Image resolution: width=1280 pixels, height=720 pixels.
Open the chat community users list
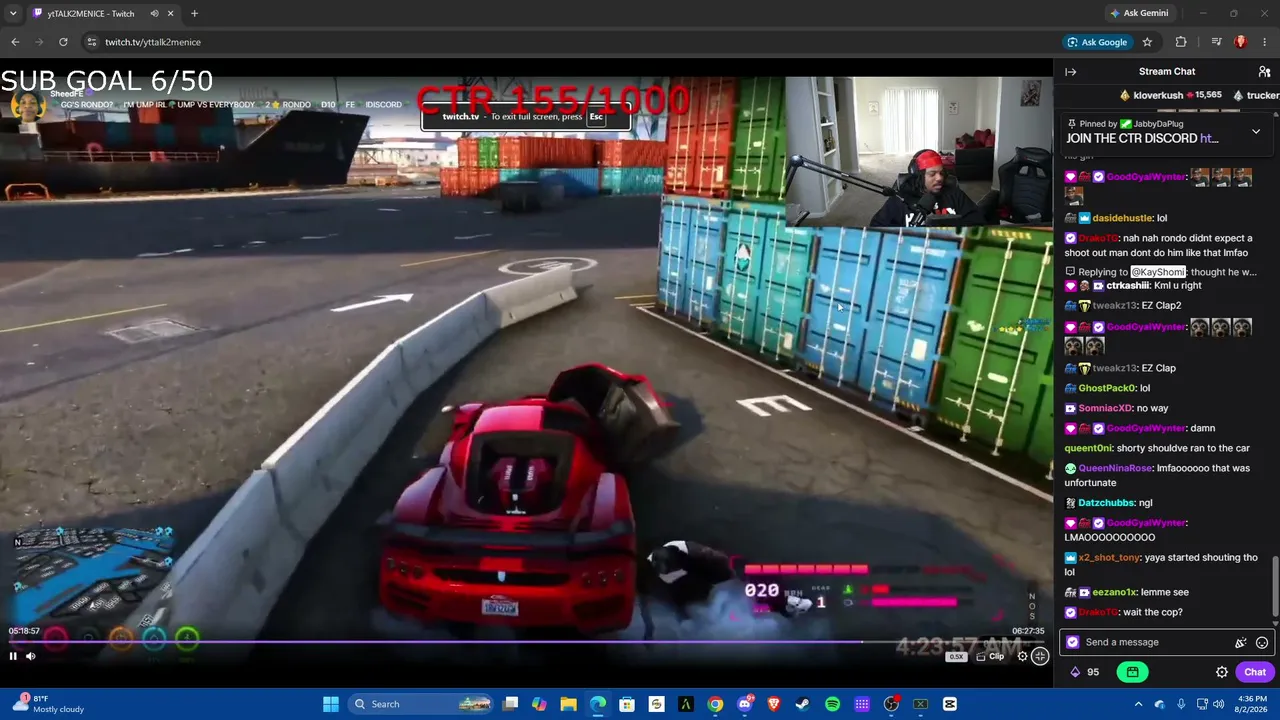(x=1264, y=72)
